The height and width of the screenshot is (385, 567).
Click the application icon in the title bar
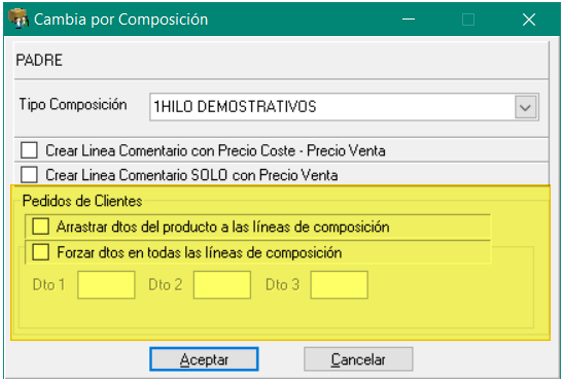point(18,18)
